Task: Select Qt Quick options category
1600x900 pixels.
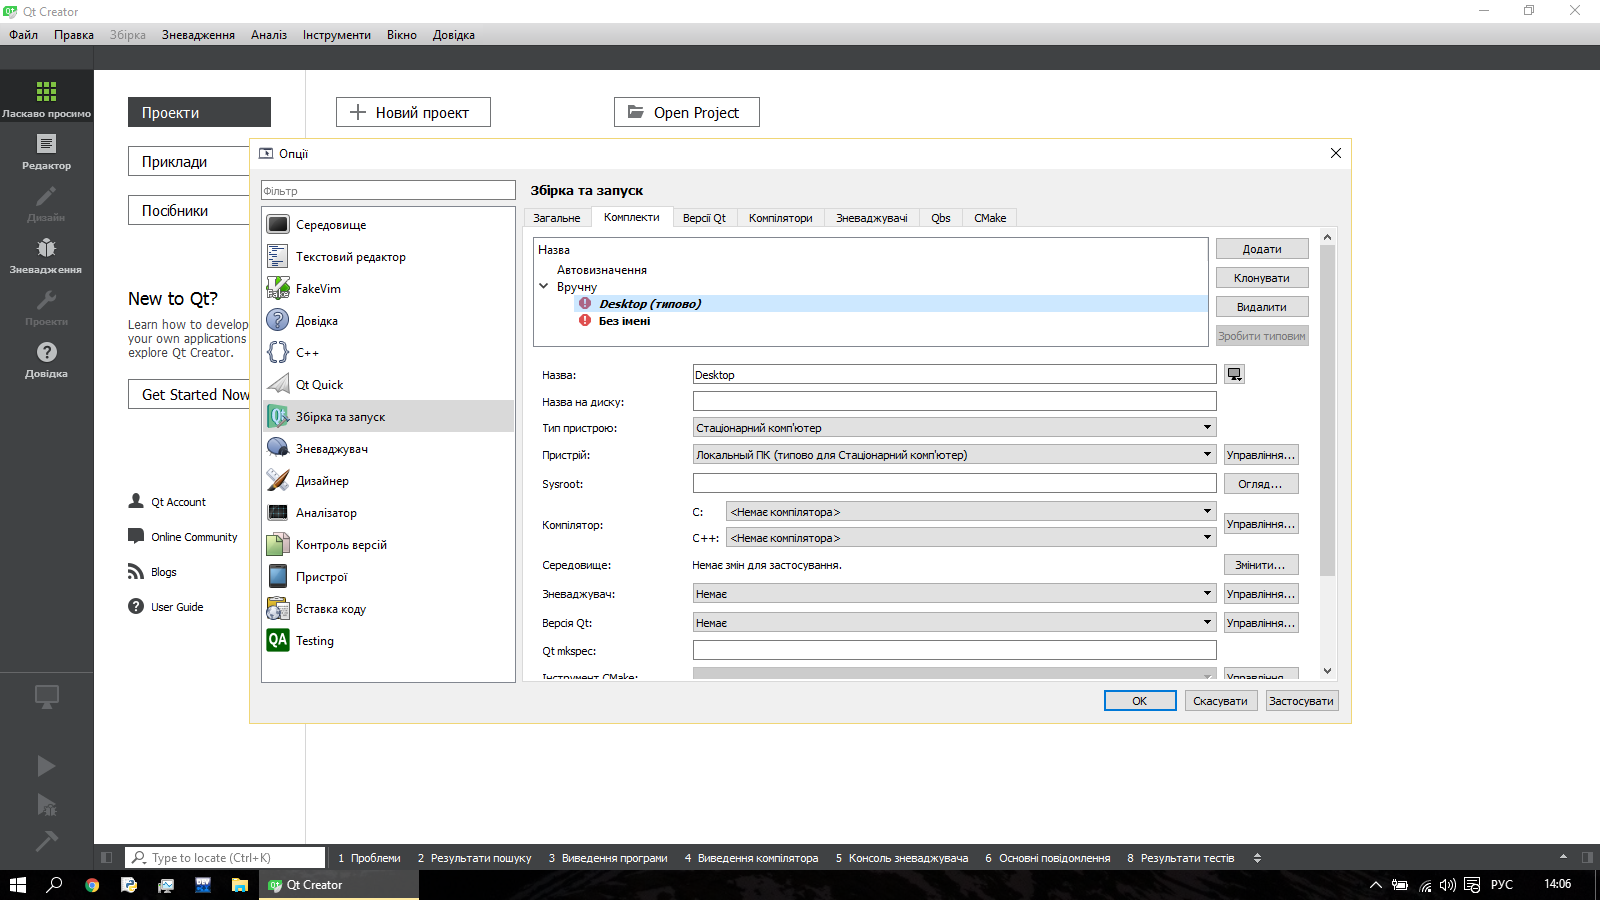Action: coord(319,385)
